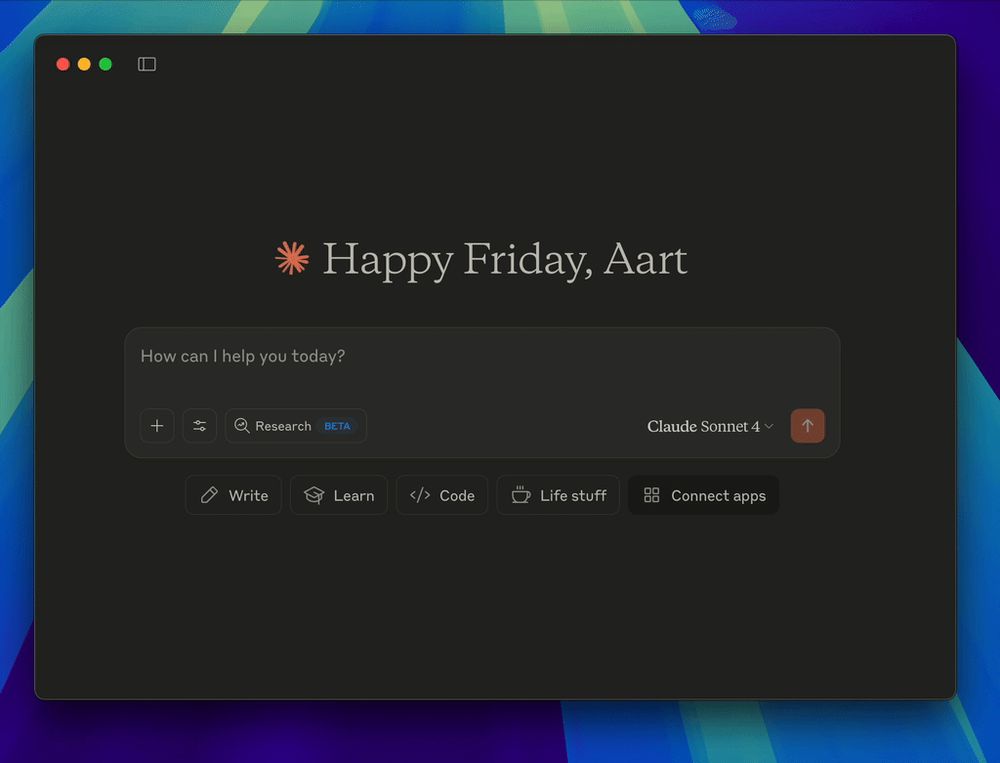Screen dimensions: 1000x763
Task: Minimize the window with the yellow button
Action: click(x=84, y=64)
